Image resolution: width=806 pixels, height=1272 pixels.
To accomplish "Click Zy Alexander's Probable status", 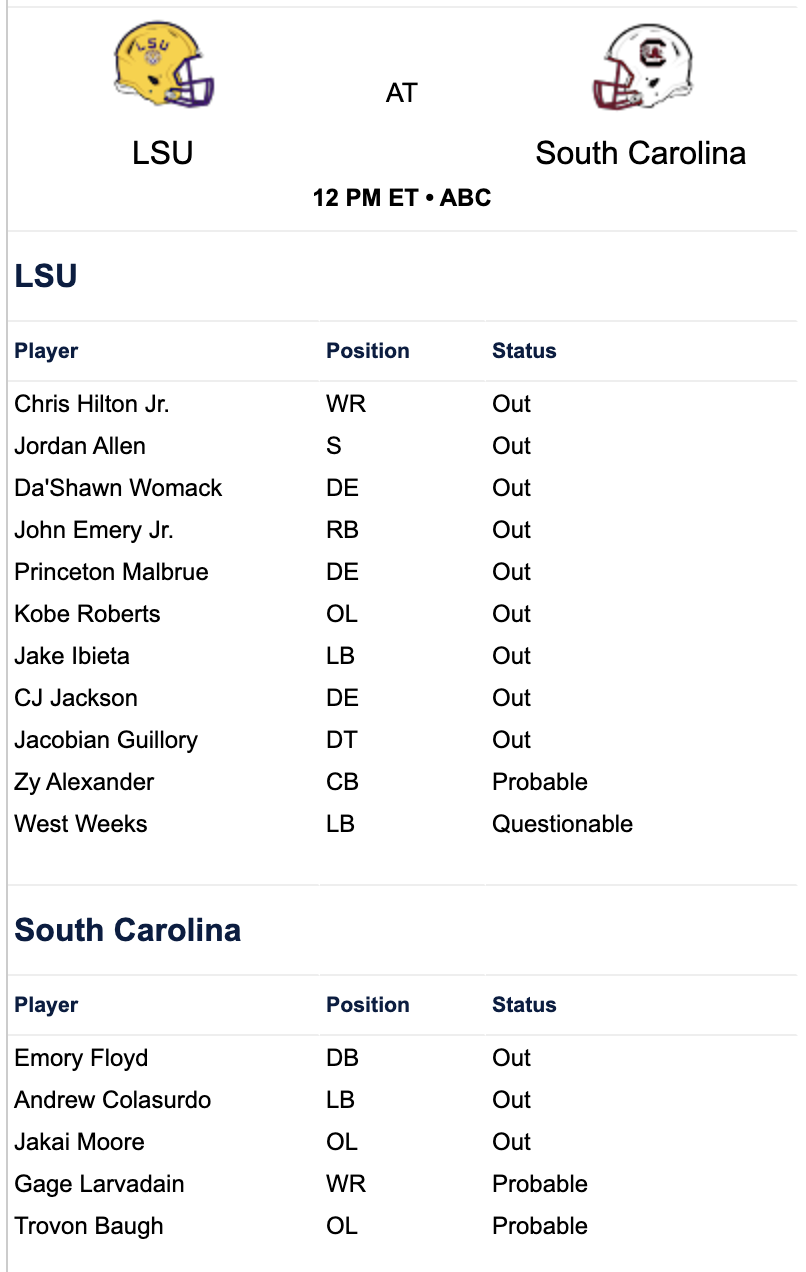I will [x=540, y=782].
